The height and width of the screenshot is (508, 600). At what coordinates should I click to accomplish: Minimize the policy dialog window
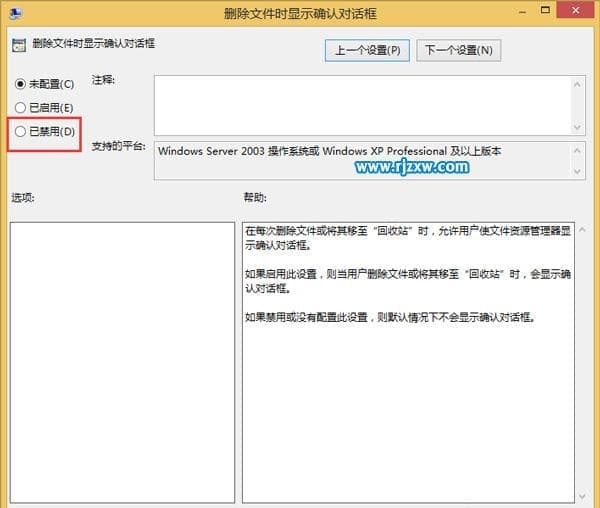522,11
